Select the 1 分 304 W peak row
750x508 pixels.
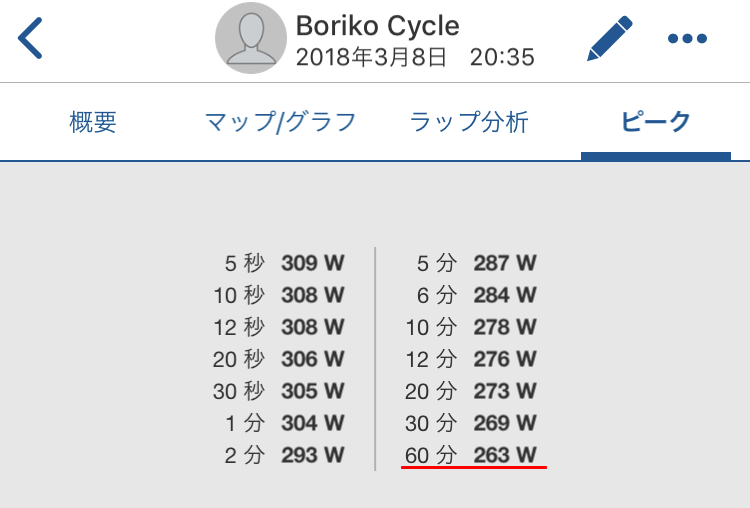point(285,423)
